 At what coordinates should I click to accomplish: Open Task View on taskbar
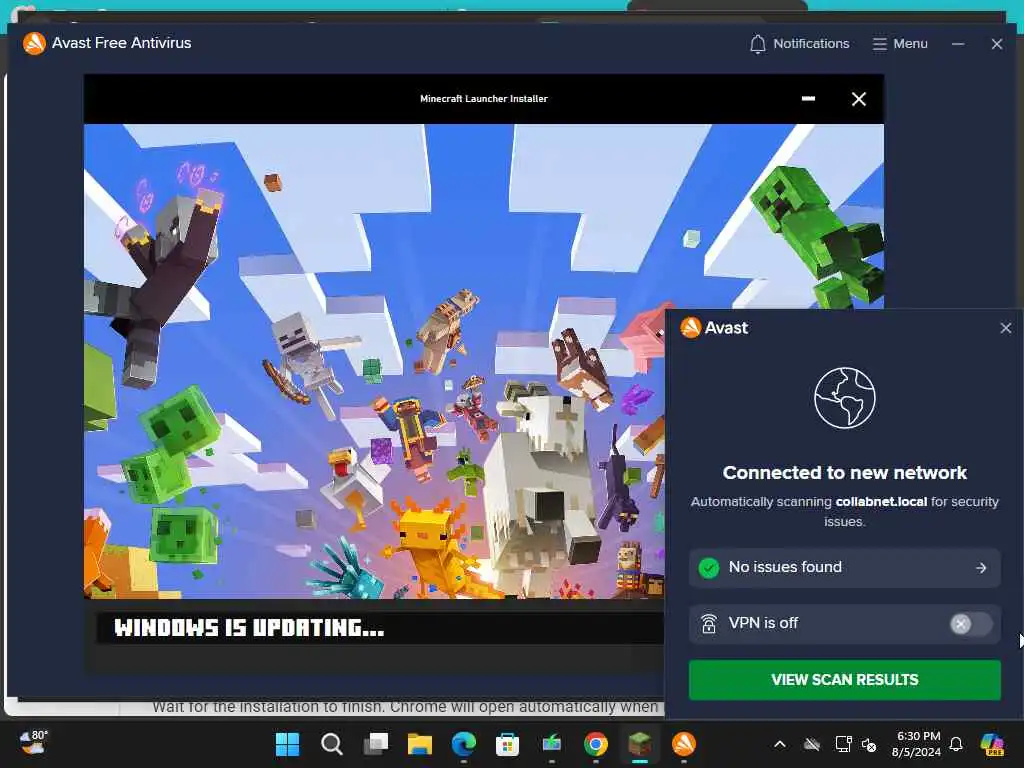point(376,744)
